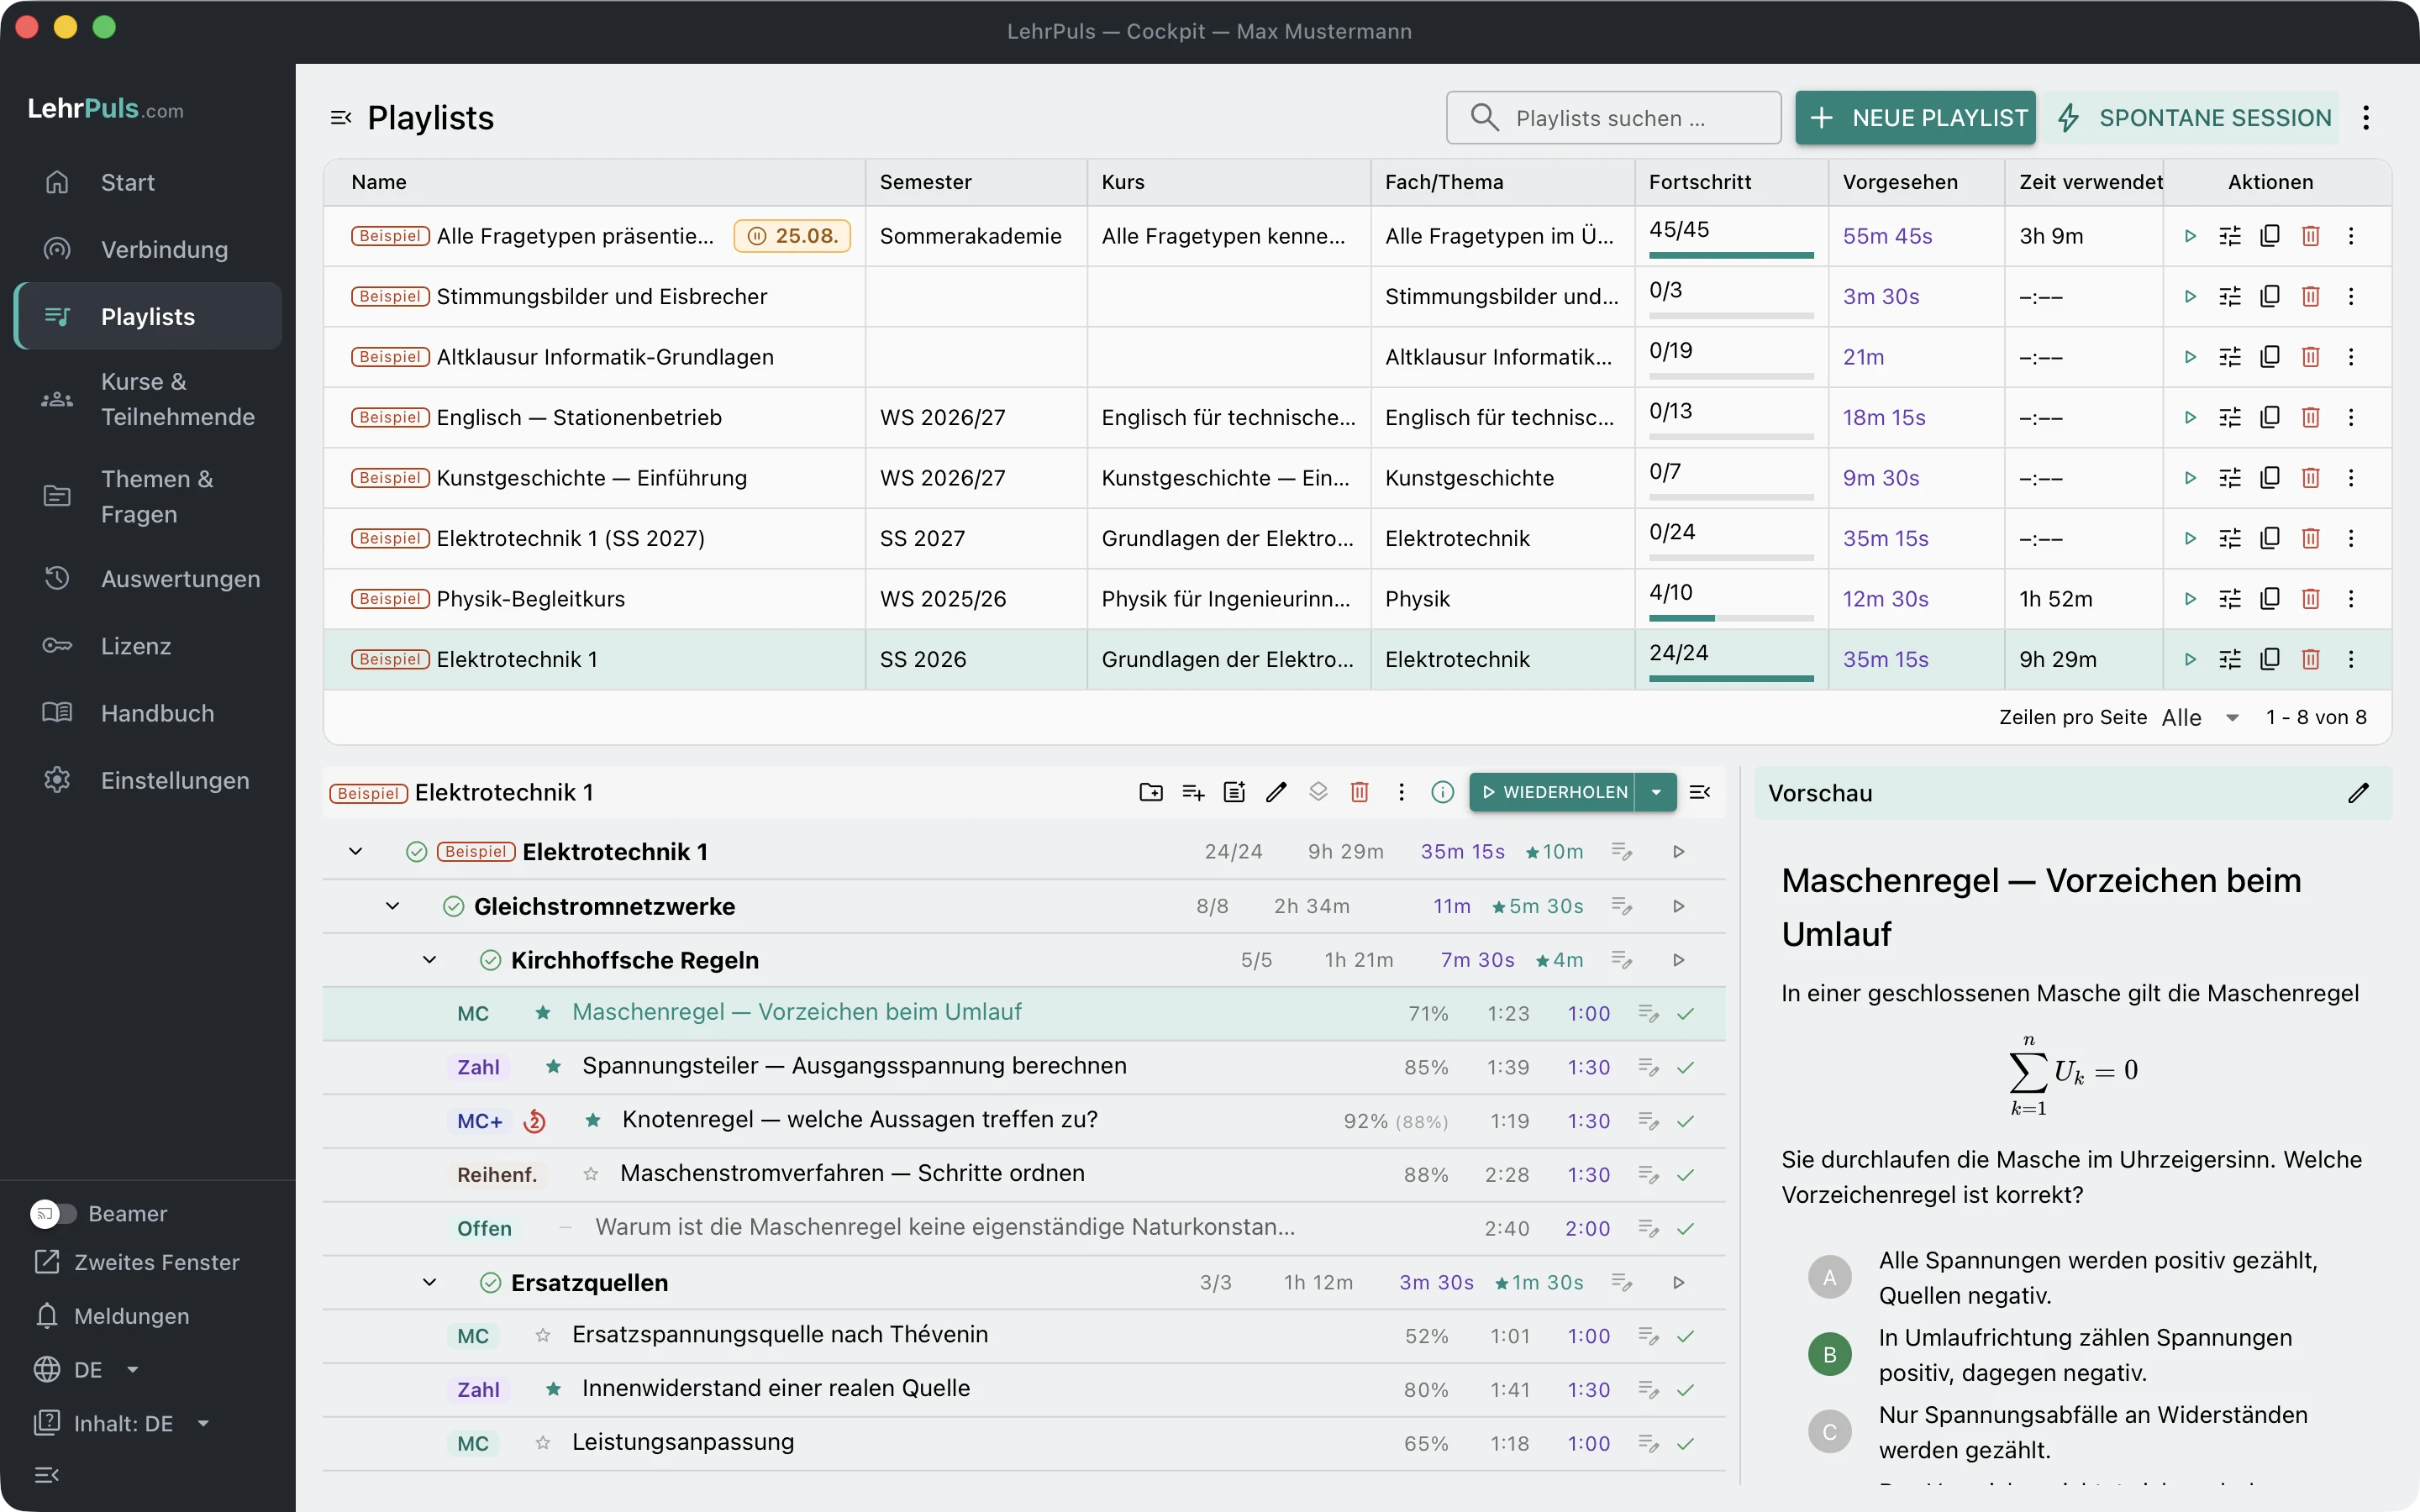The image size is (2420, 1512).
Task: Play the Gleichstromnetzwerke section
Action: [x=1679, y=906]
